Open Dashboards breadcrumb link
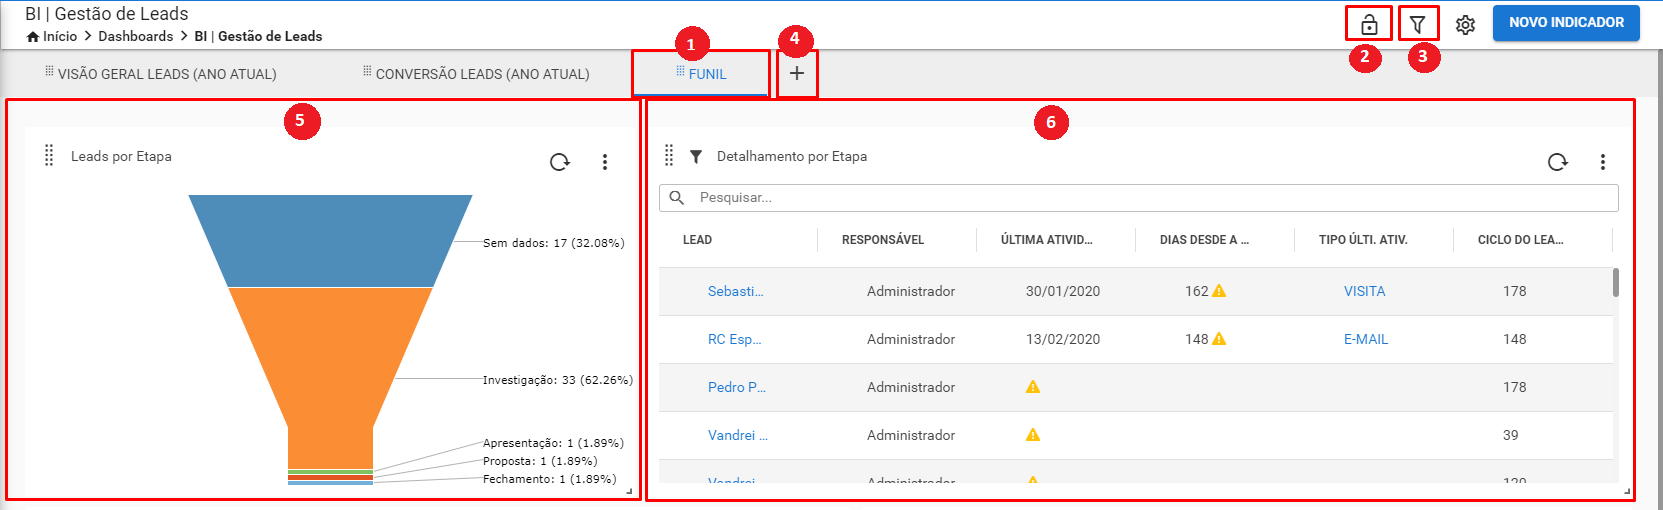Viewport: 1663px width, 510px height. pos(135,36)
